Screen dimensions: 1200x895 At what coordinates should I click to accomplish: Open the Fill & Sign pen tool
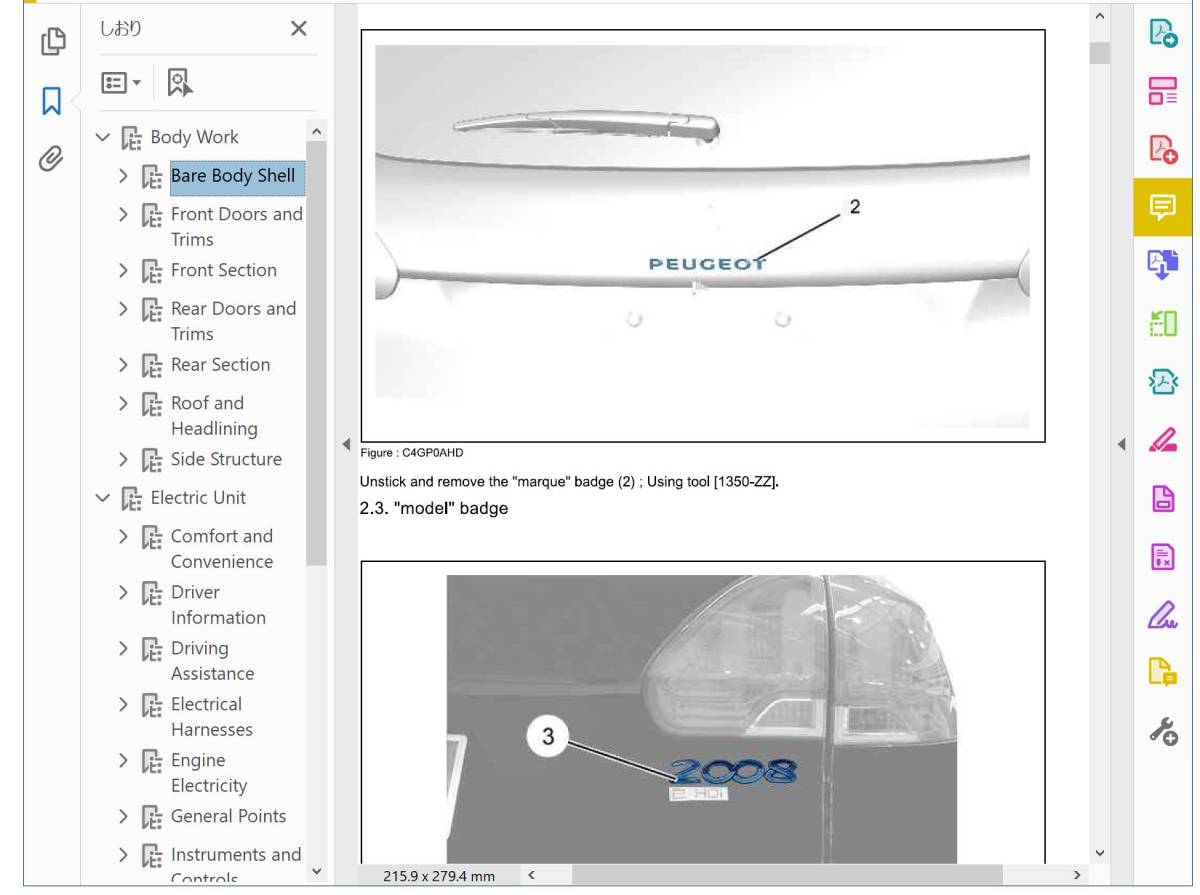[1162, 615]
